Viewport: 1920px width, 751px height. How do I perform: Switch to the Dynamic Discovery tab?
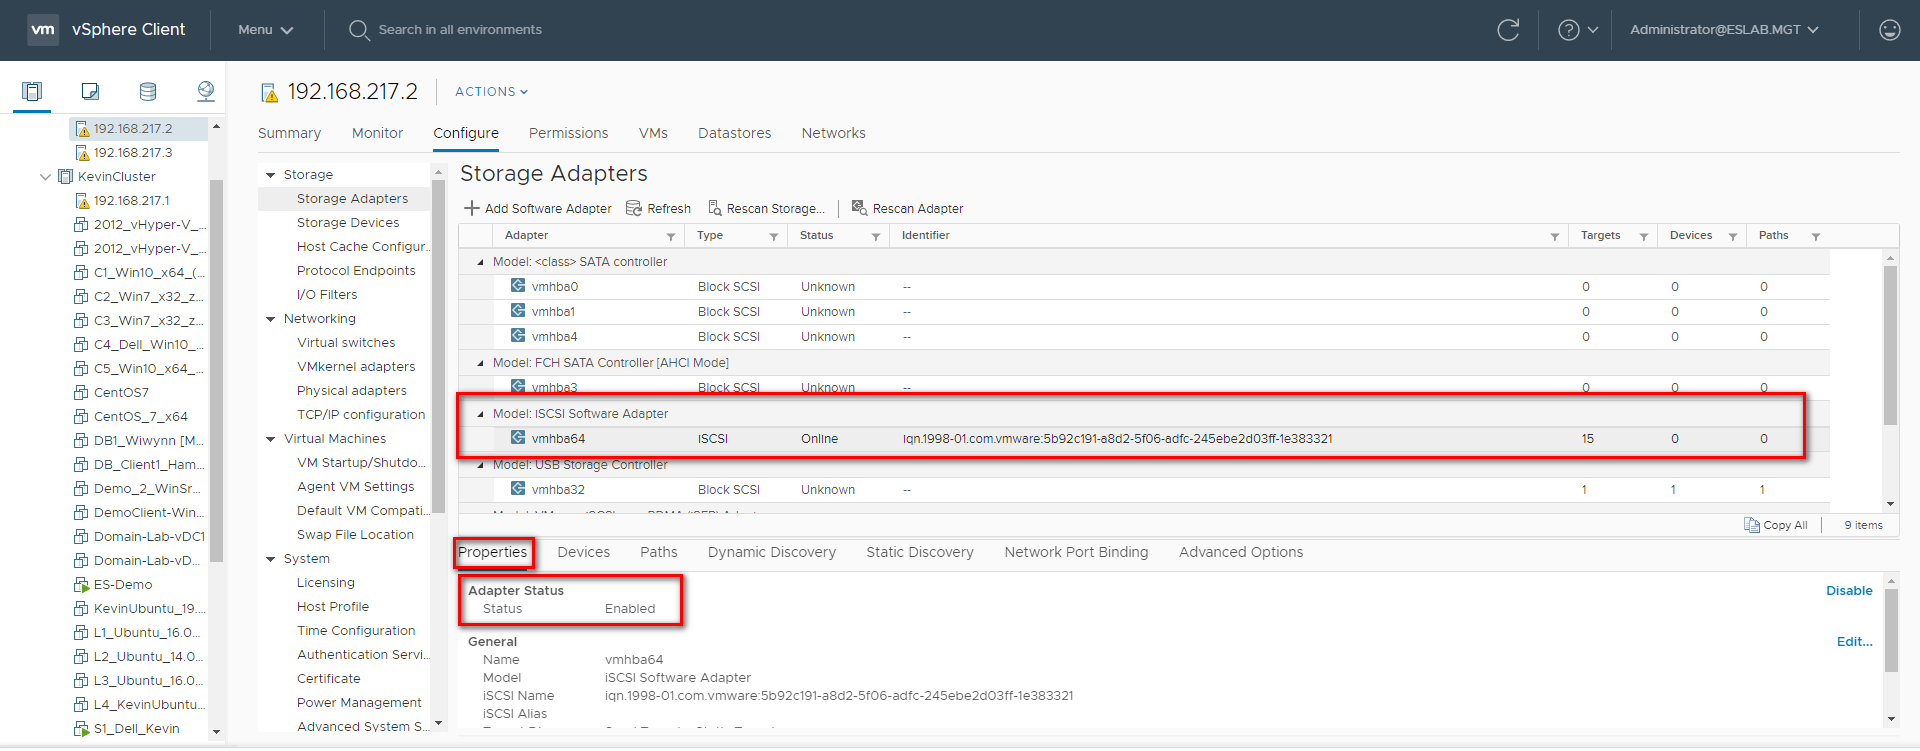pos(771,552)
